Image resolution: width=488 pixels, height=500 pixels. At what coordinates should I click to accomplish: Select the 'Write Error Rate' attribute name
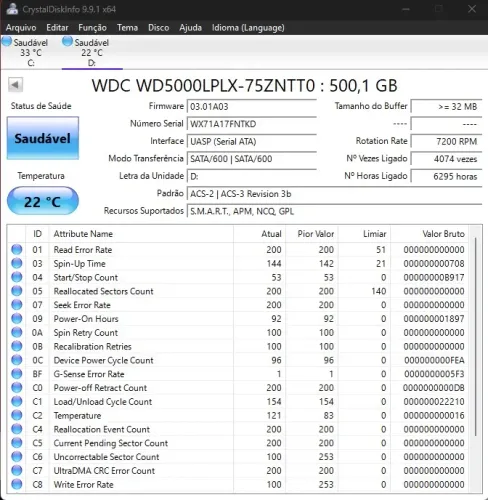(83, 484)
